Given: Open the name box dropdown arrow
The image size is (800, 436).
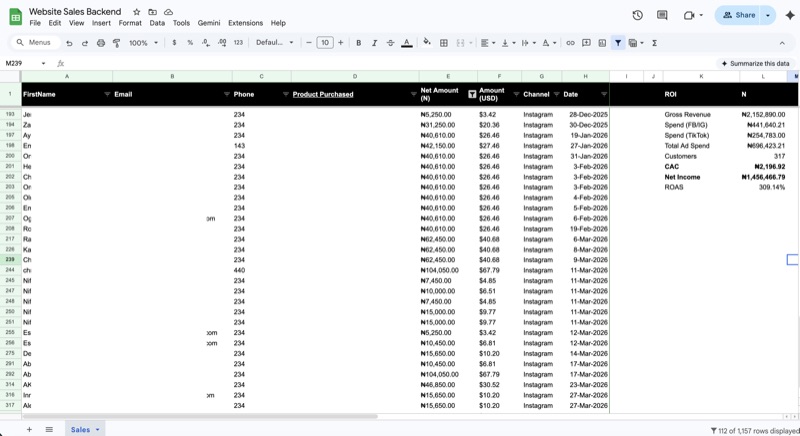Looking at the screenshot, I should (43, 63).
